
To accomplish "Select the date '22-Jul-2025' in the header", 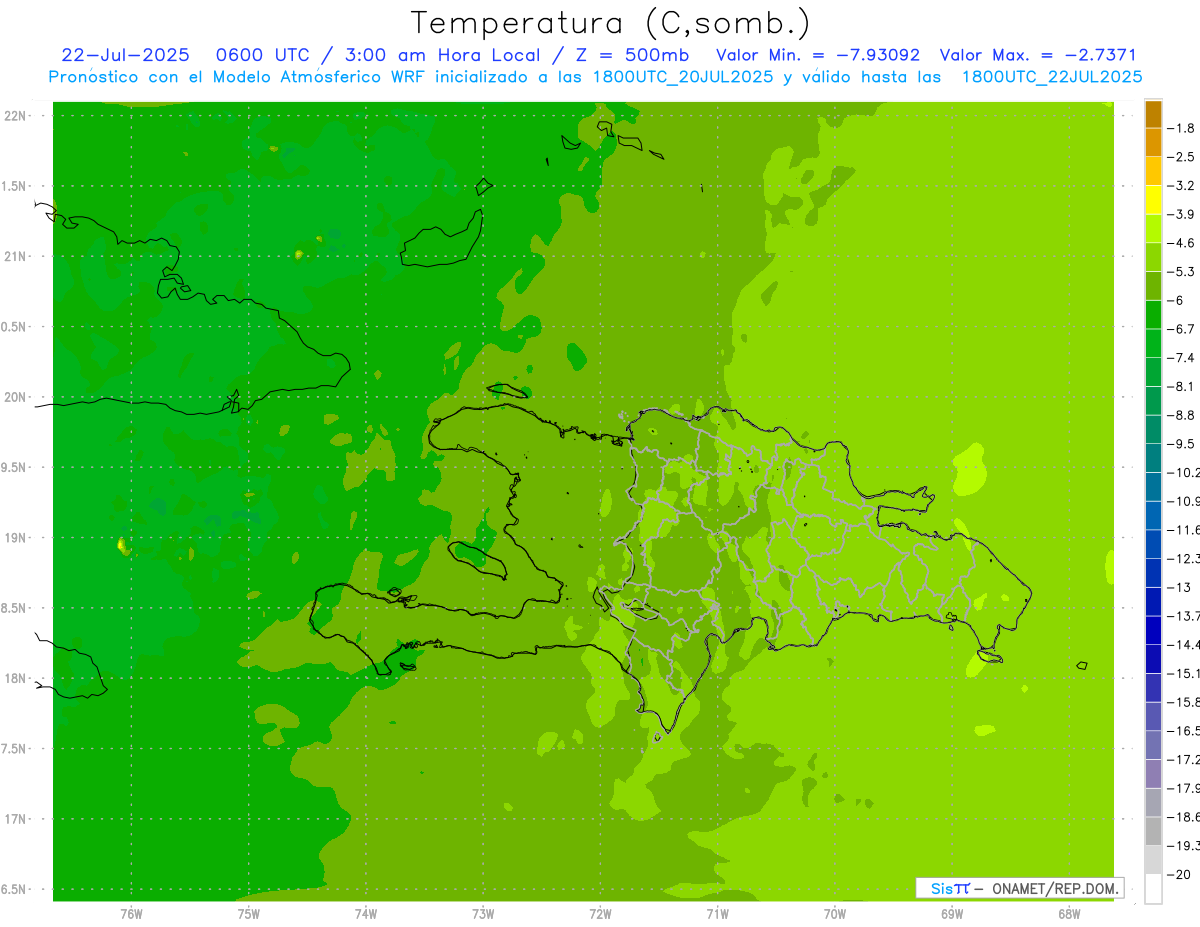I will [125, 55].
